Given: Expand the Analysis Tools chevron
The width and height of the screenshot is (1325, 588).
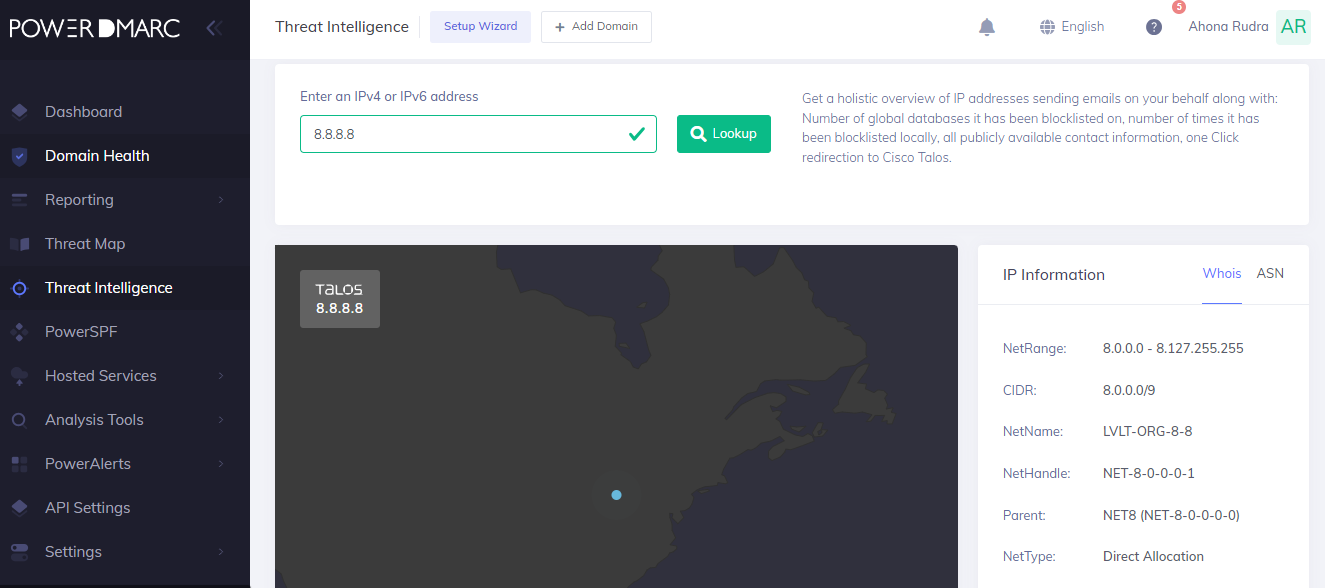Looking at the screenshot, I should click(221, 420).
